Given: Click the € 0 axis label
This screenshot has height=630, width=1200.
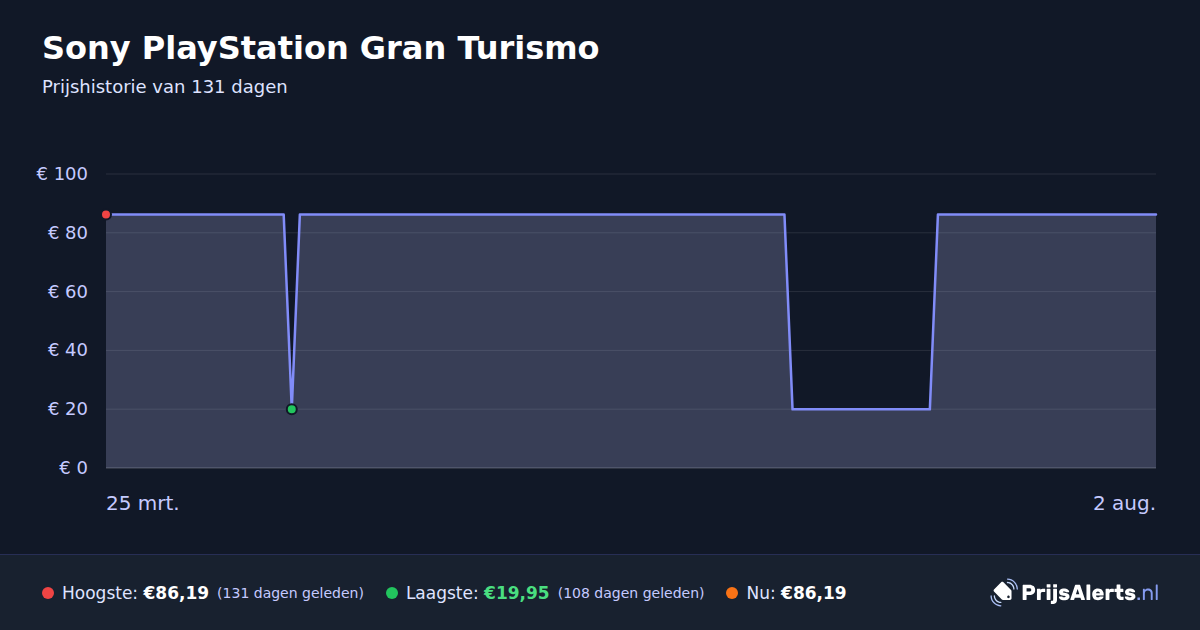Looking at the screenshot, I should 73,468.
